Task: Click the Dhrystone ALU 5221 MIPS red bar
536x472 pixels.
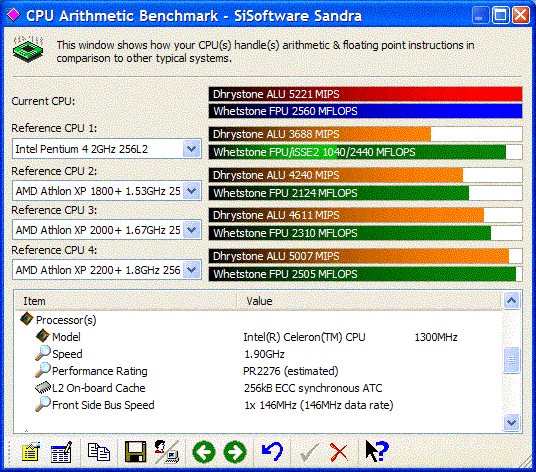Action: [x=365, y=94]
